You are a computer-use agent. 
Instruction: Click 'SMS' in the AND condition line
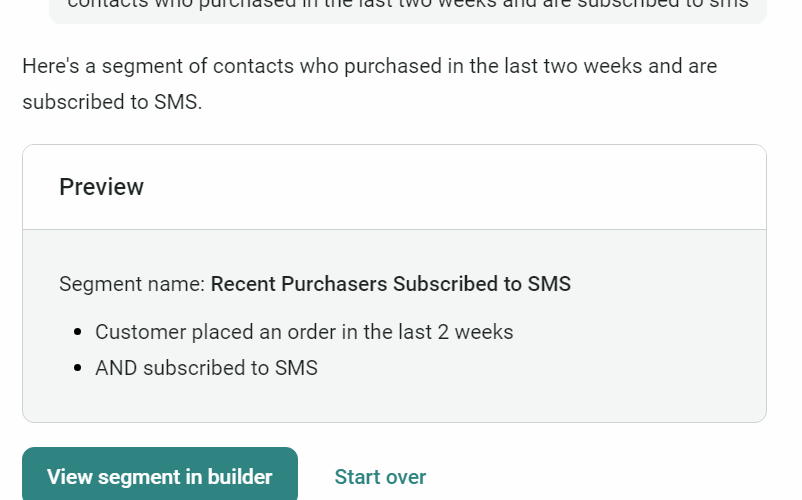[296, 368]
